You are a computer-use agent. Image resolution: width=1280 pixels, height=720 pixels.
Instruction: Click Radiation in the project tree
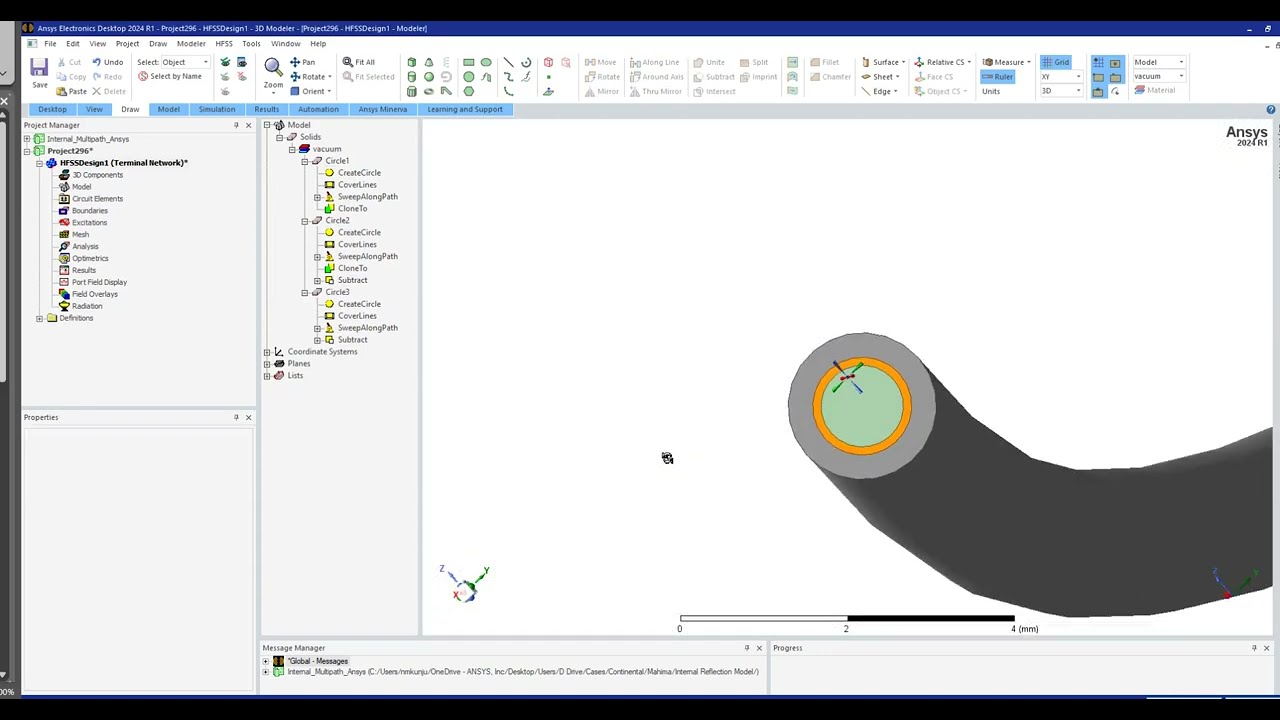(86, 306)
